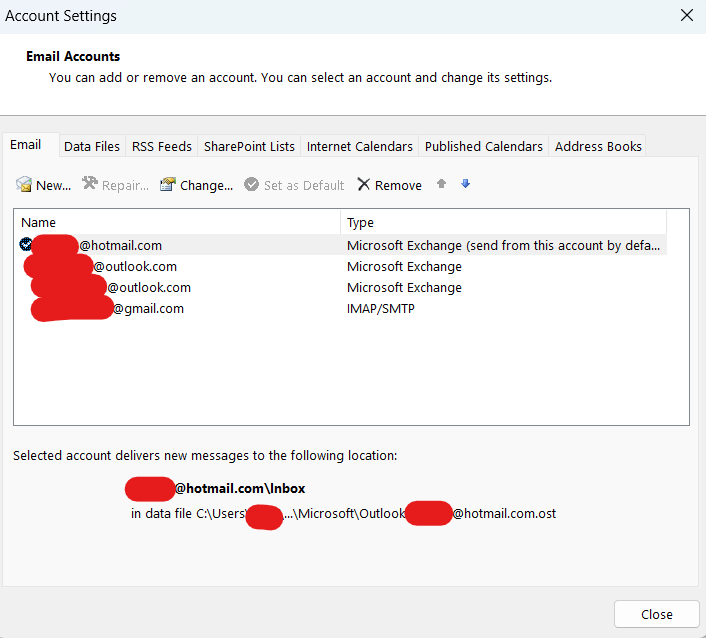Close the Account Settings dialog with X
706x638 pixels.
(x=687, y=15)
